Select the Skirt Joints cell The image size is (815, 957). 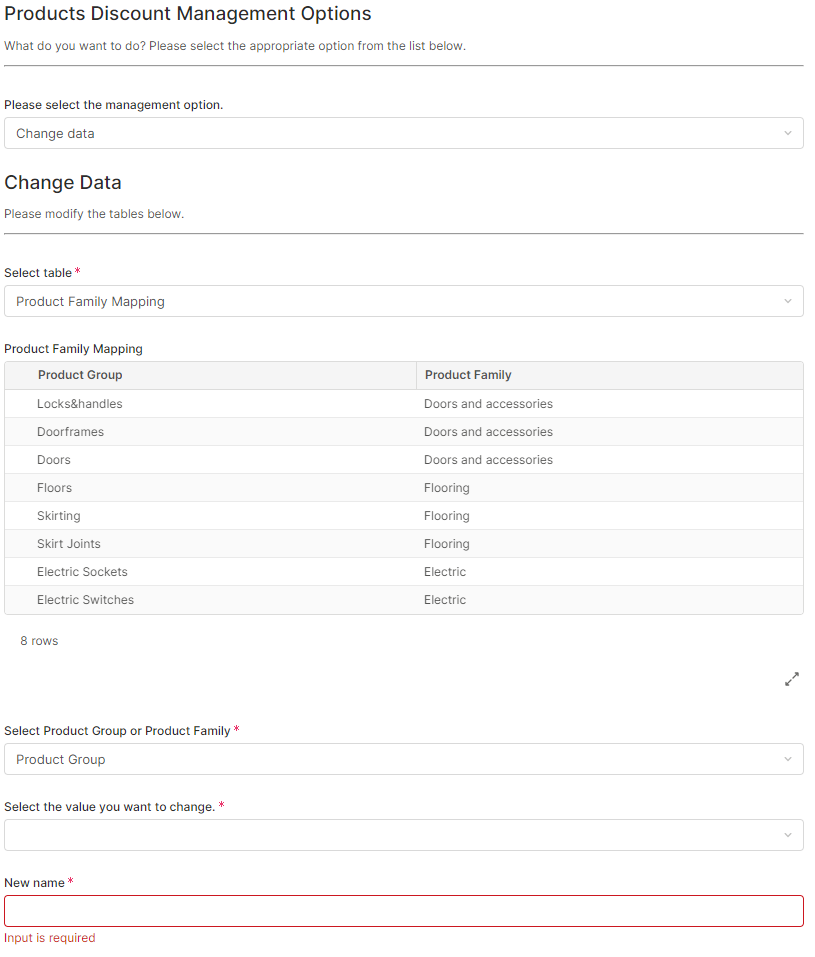(x=211, y=544)
